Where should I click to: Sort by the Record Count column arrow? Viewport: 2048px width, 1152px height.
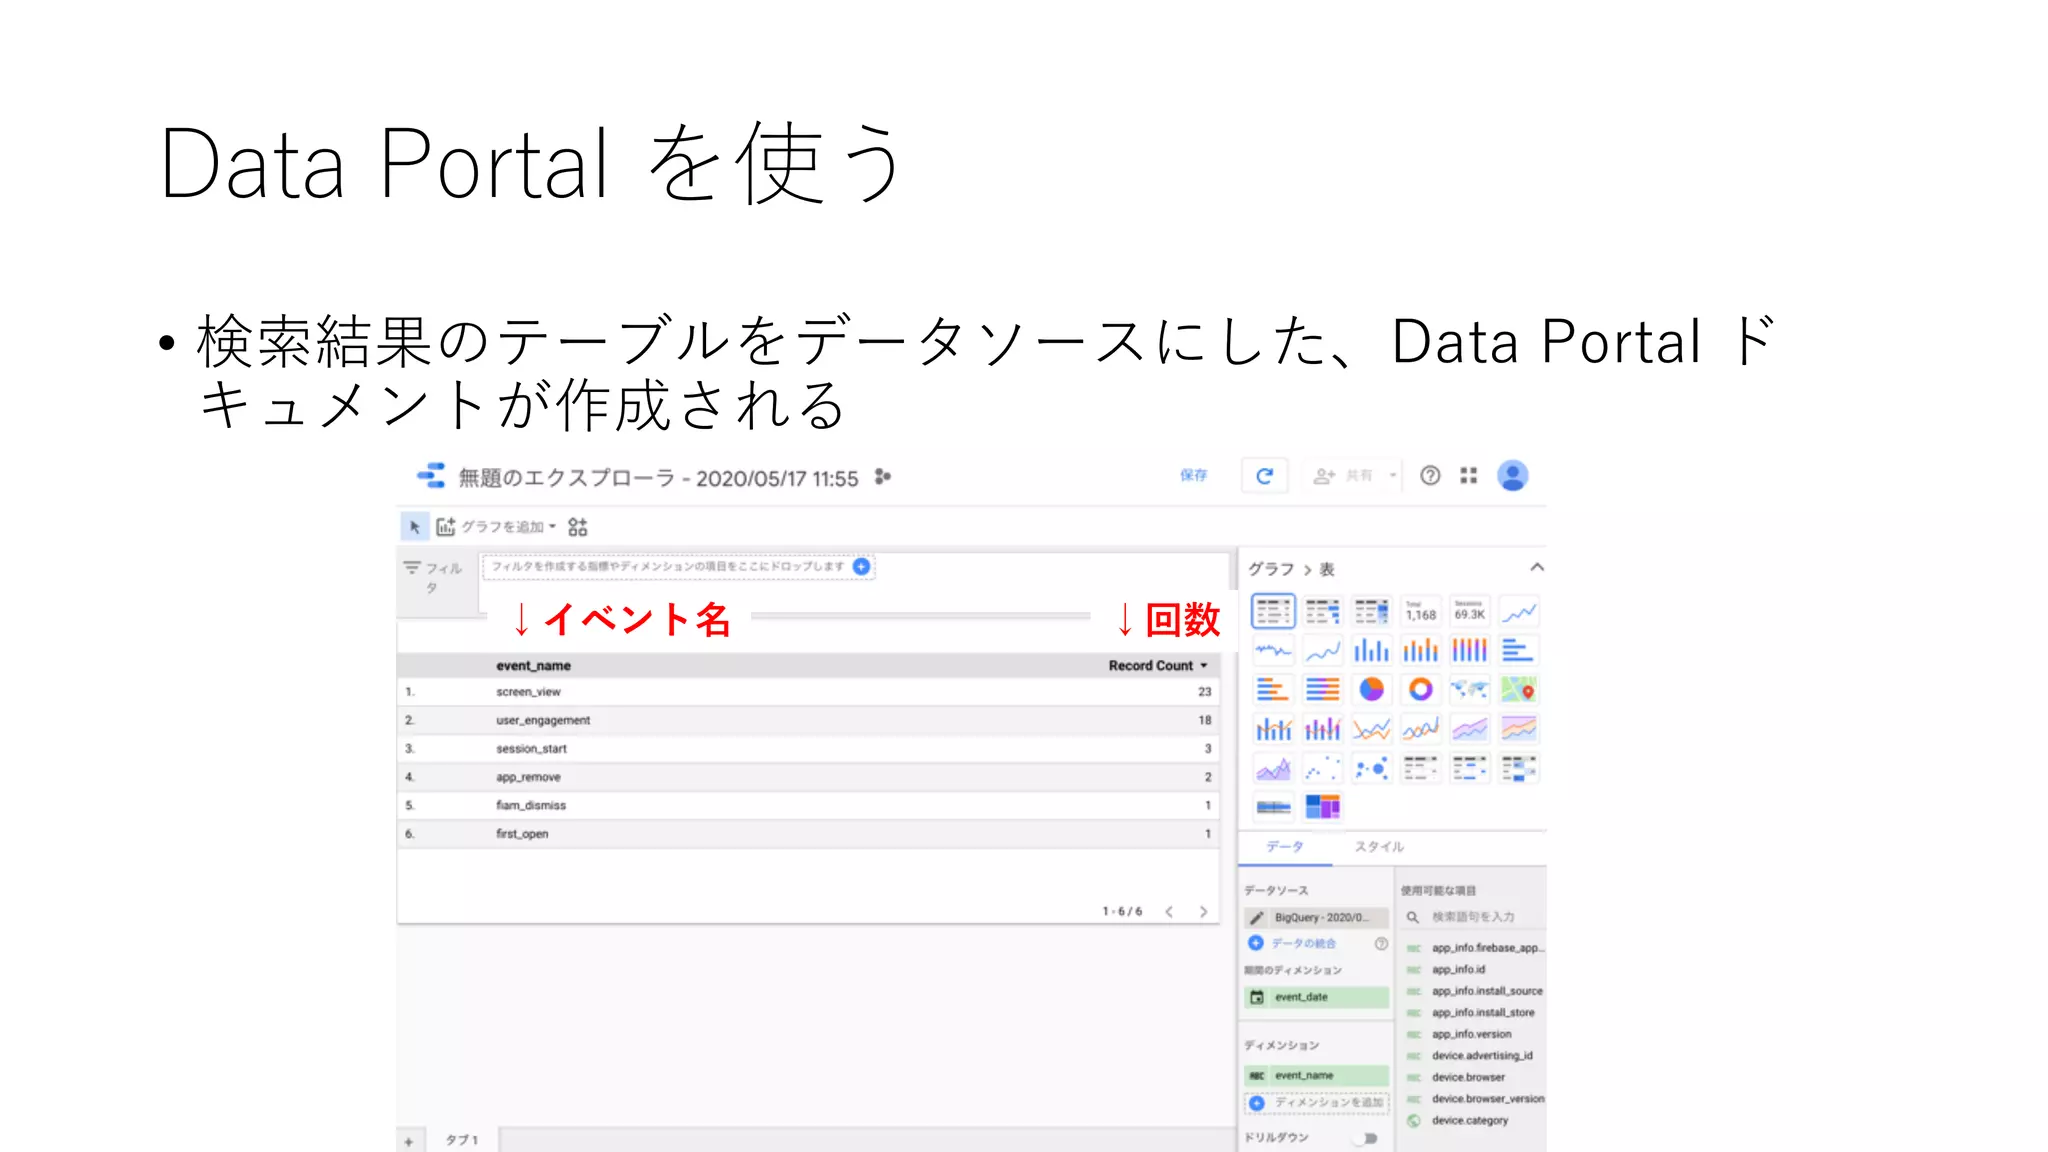[x=1204, y=665]
